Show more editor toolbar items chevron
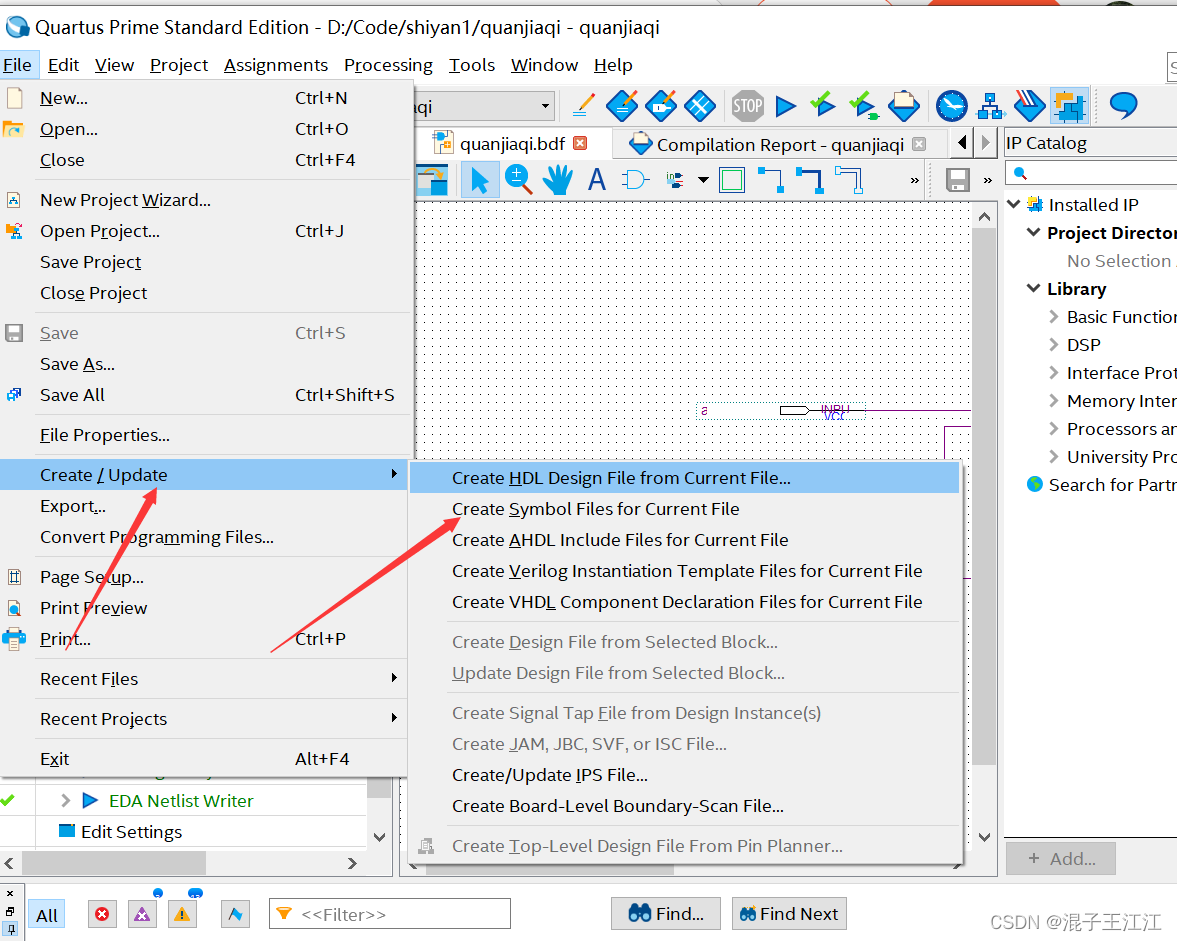 [914, 181]
